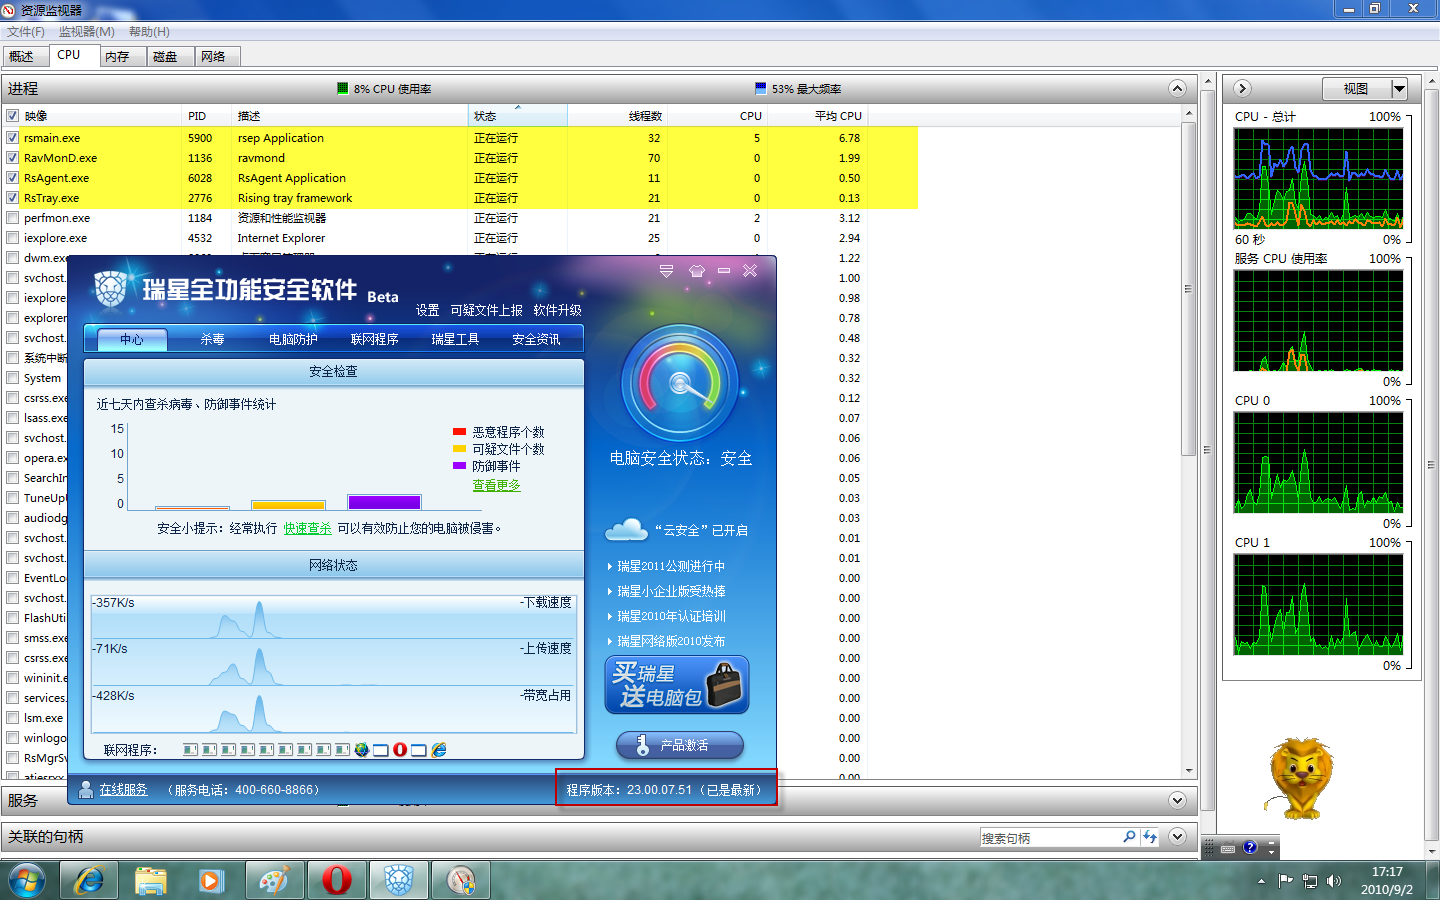Click the refresh arrows icon beside handle search
The image size is (1440, 900).
[1150, 837]
